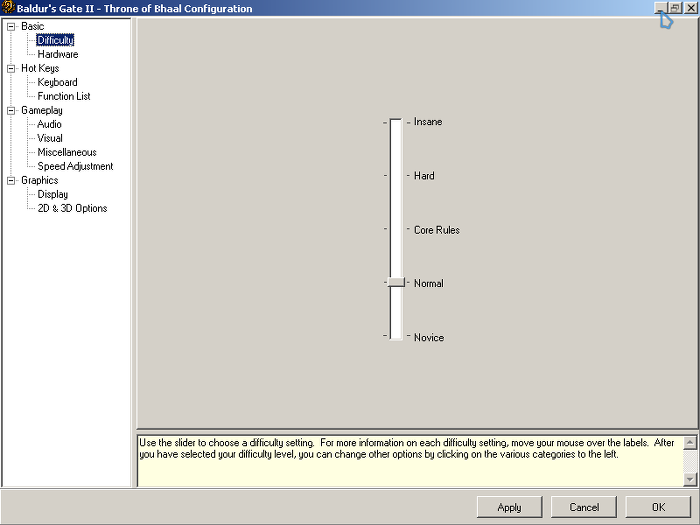Select the Hot Keys category label
Screen dimensions: 700x525
(x=40, y=68)
